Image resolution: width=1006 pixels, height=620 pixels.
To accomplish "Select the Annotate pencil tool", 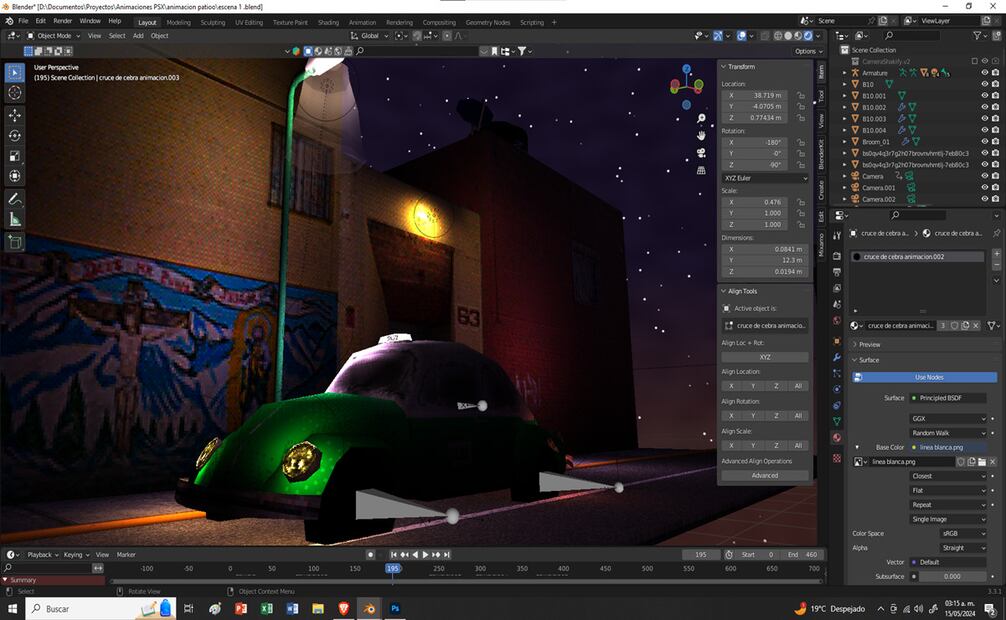I will [x=15, y=198].
